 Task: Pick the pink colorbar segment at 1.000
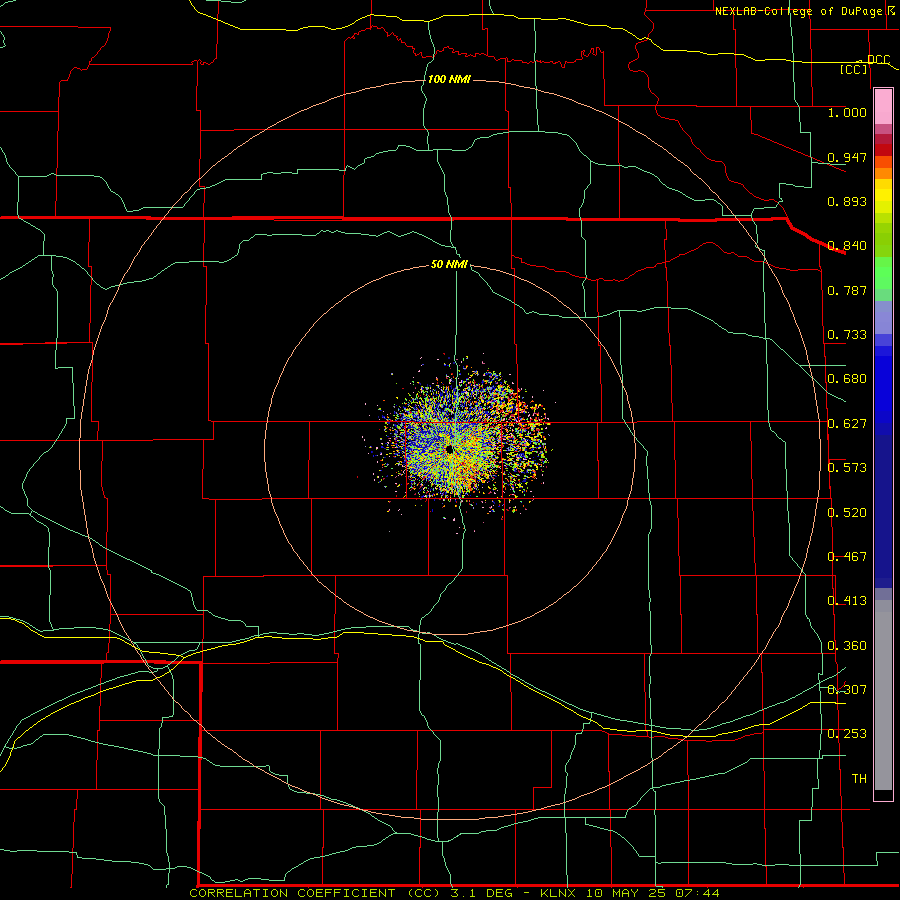883,107
